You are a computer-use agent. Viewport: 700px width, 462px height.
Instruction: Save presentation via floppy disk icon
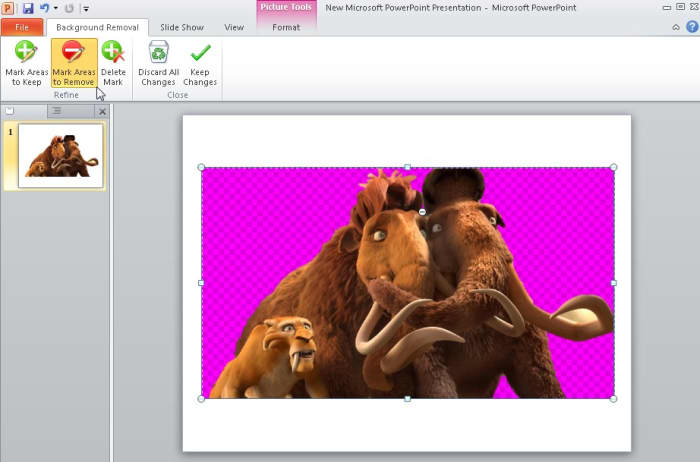28,8
